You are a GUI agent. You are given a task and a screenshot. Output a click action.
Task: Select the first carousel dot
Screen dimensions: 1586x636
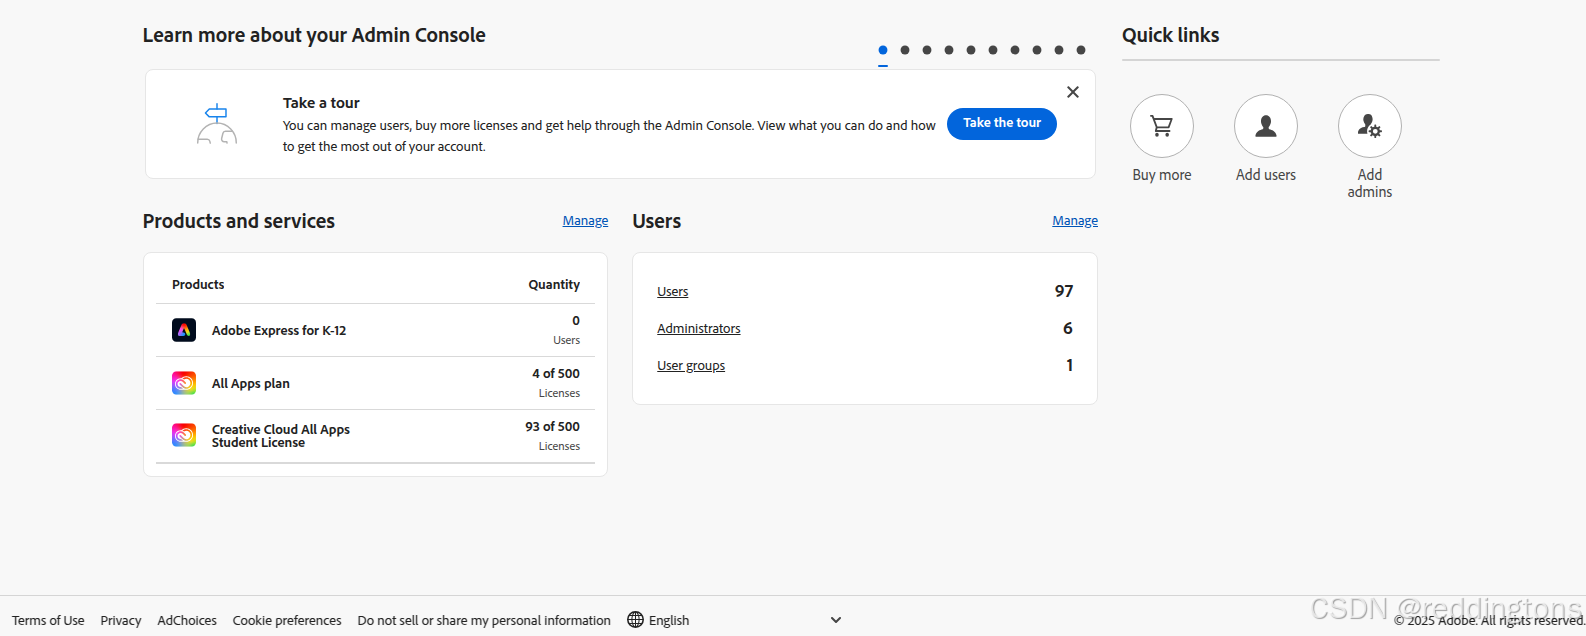click(883, 50)
